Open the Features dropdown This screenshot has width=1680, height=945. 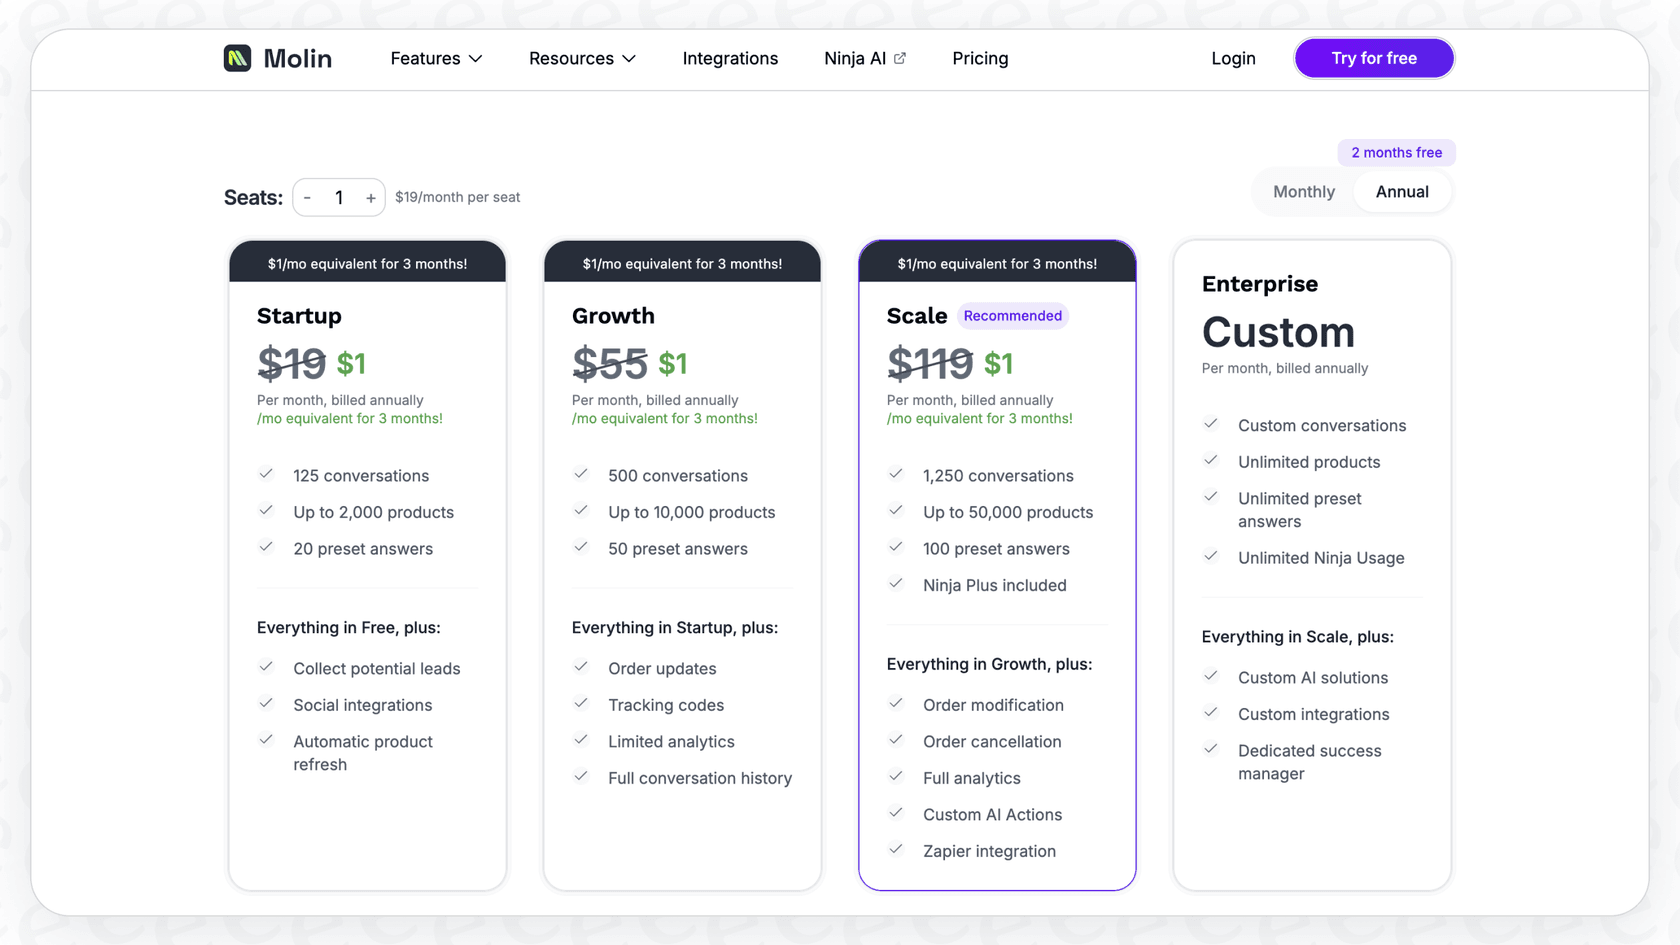tap(436, 58)
